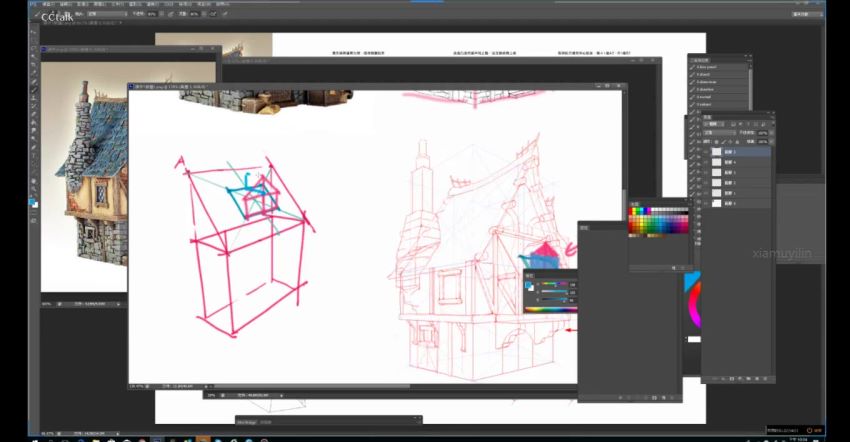
Task: Click the foreground color chip in the toolbox
Action: pos(33,200)
